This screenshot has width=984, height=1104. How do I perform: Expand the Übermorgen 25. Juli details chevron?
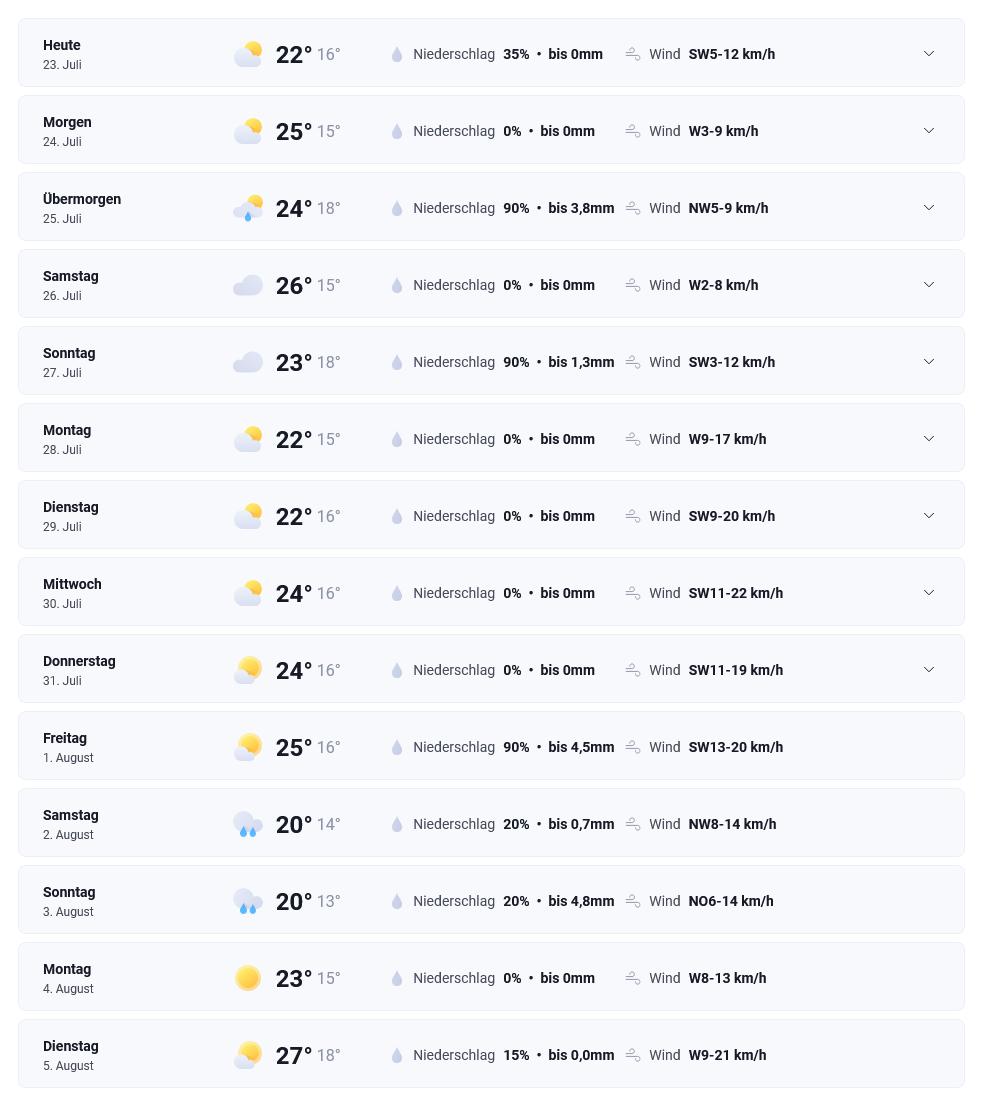pos(928,208)
